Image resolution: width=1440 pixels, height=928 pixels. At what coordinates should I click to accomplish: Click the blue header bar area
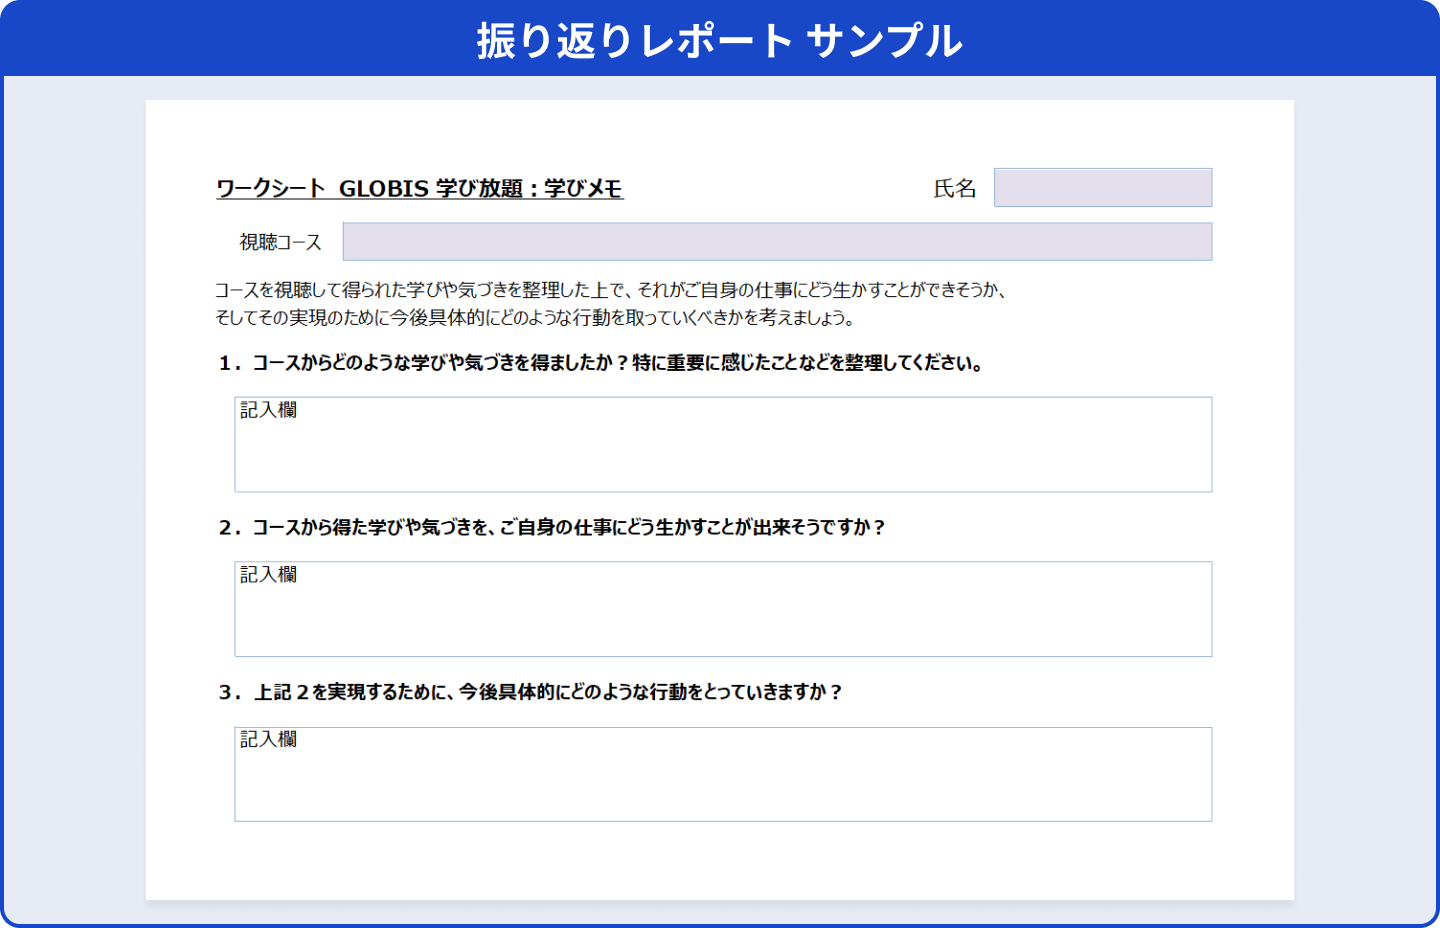point(200,40)
